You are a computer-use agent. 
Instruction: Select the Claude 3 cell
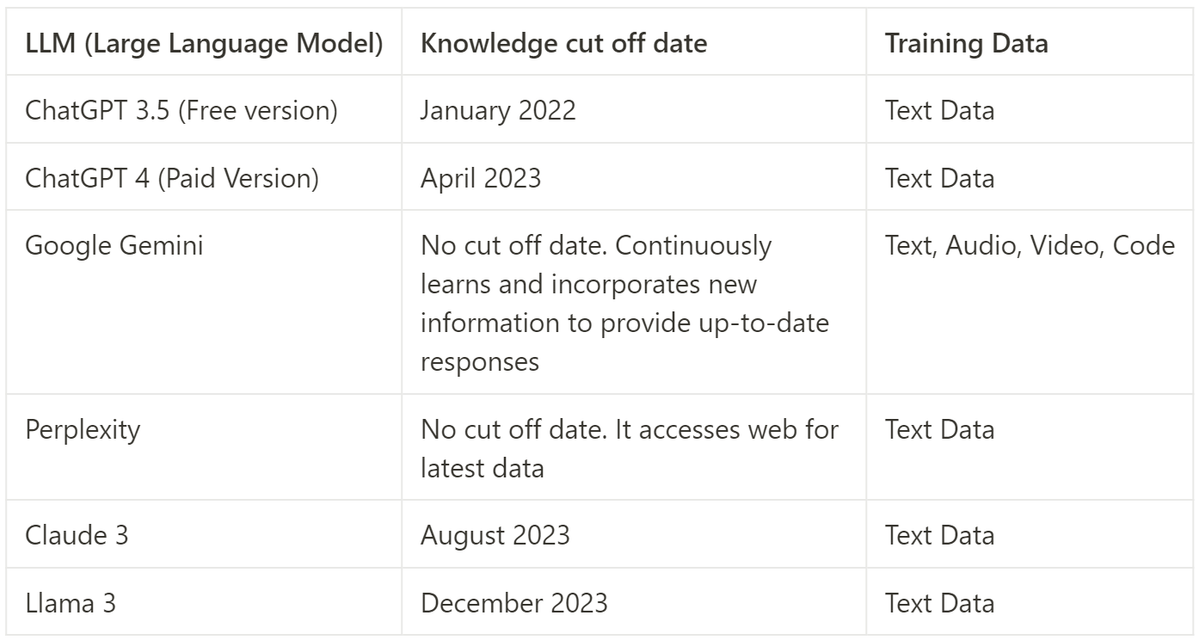click(x=77, y=535)
